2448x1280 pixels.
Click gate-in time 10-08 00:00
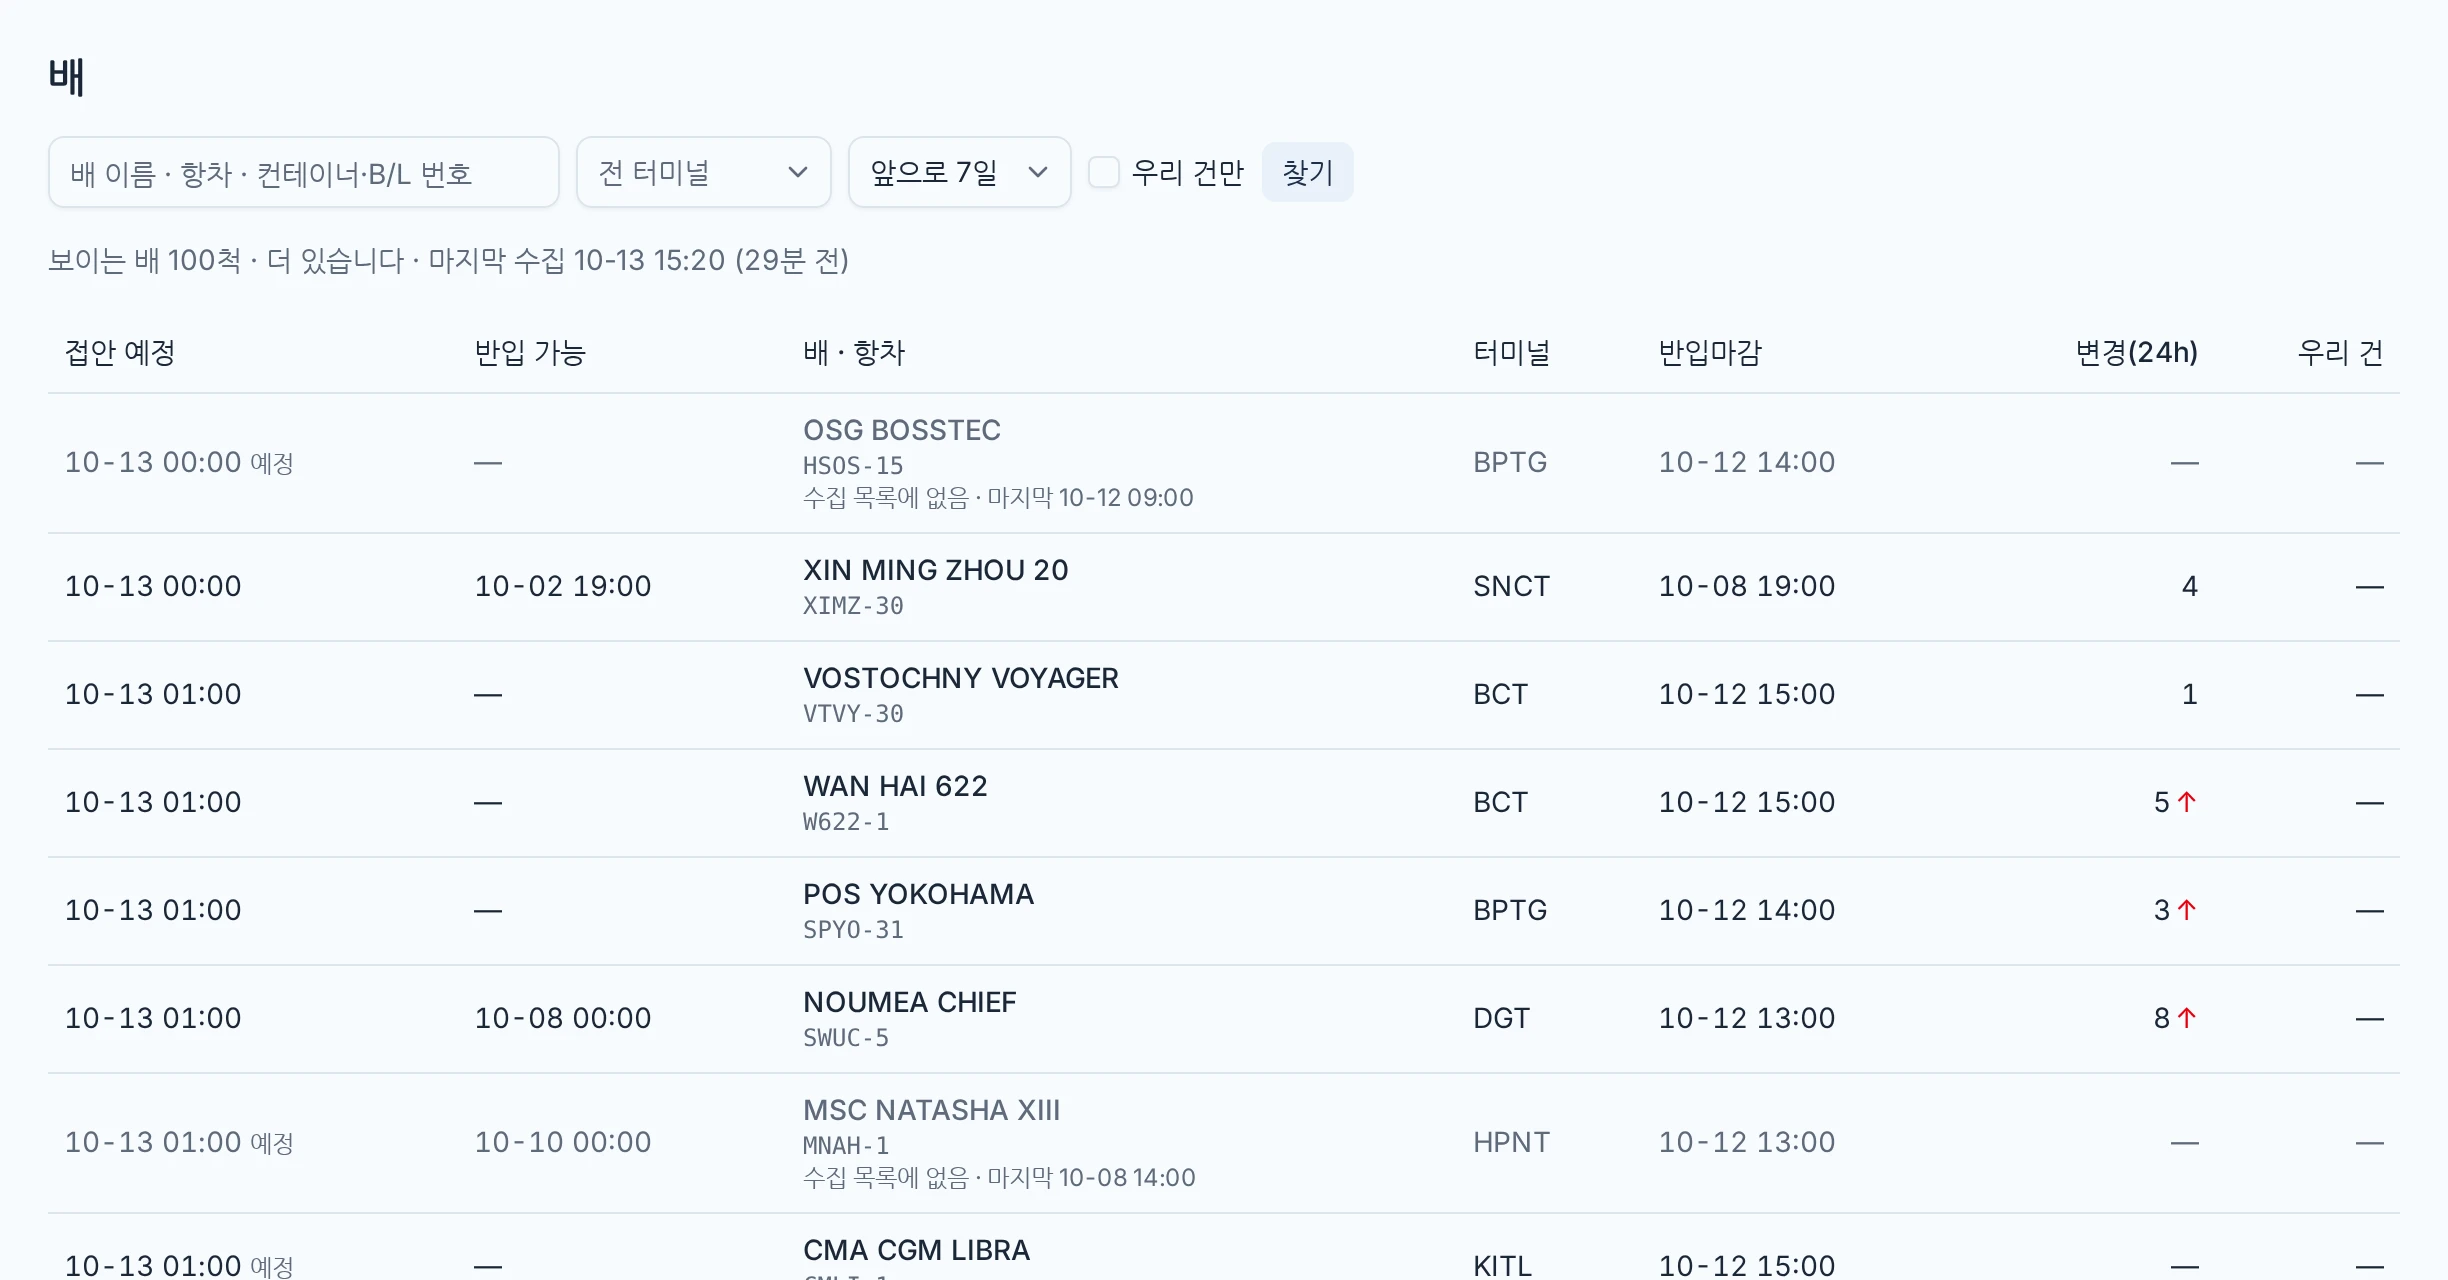[x=563, y=1018]
